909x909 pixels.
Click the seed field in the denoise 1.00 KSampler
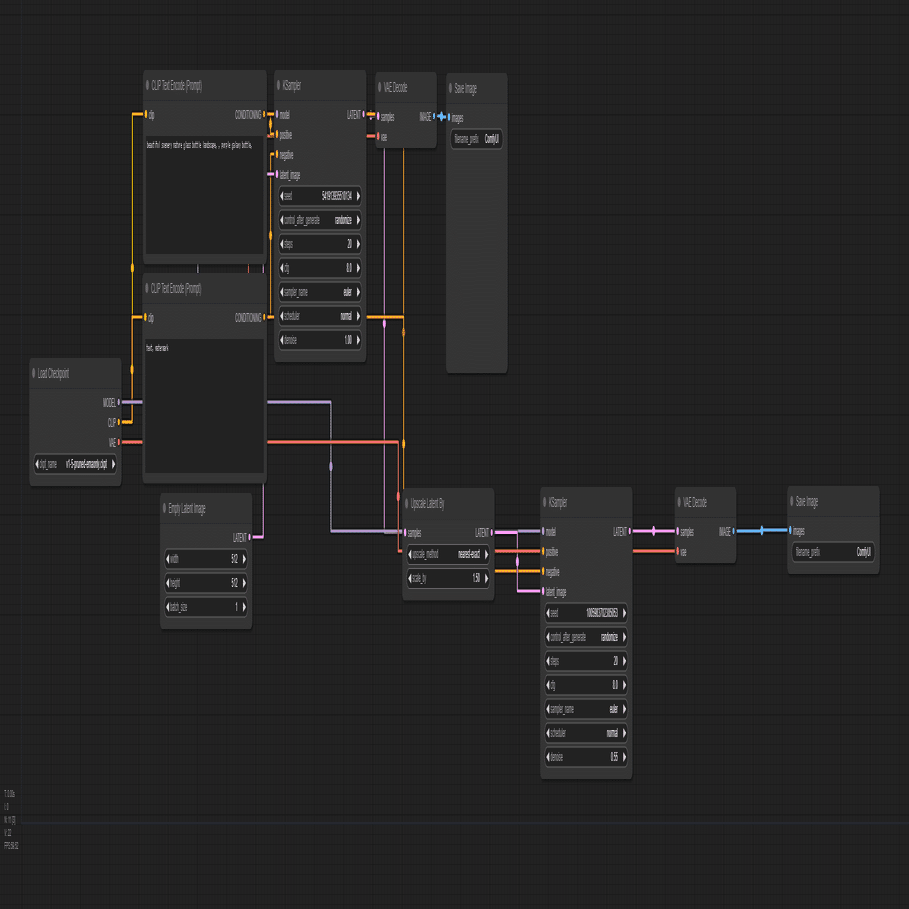[x=320, y=196]
